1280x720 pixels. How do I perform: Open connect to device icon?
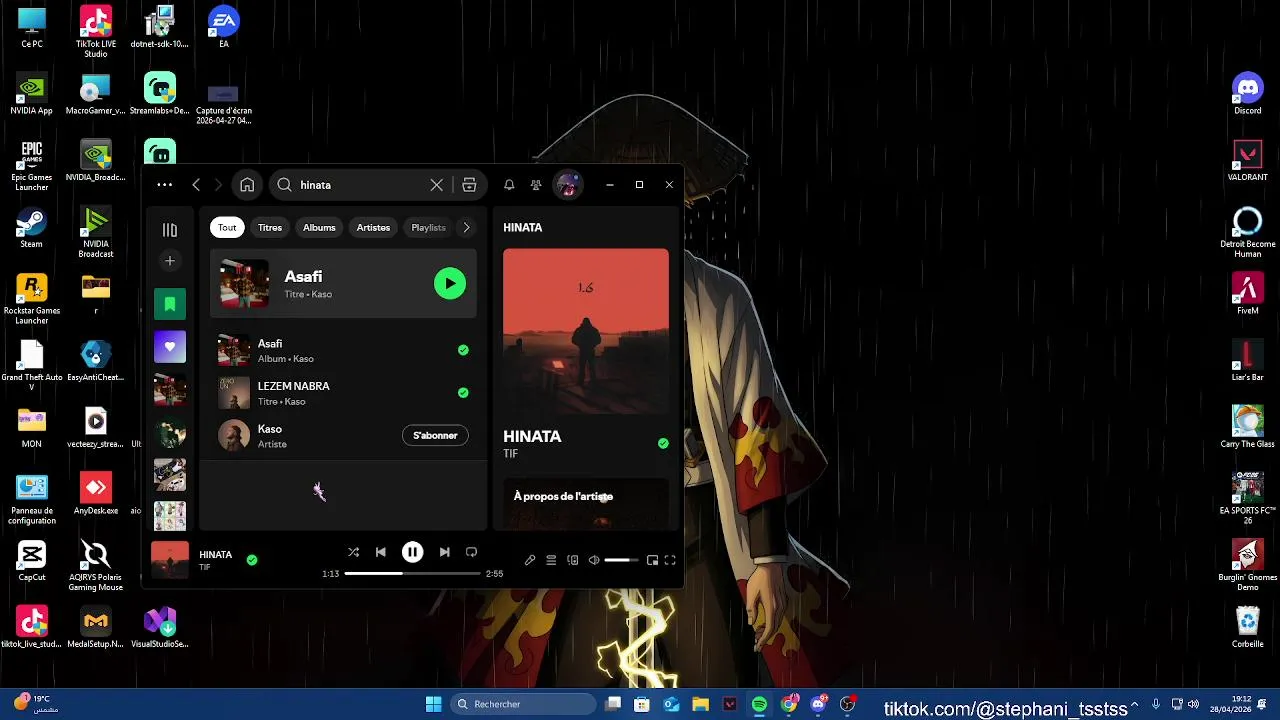(x=573, y=561)
